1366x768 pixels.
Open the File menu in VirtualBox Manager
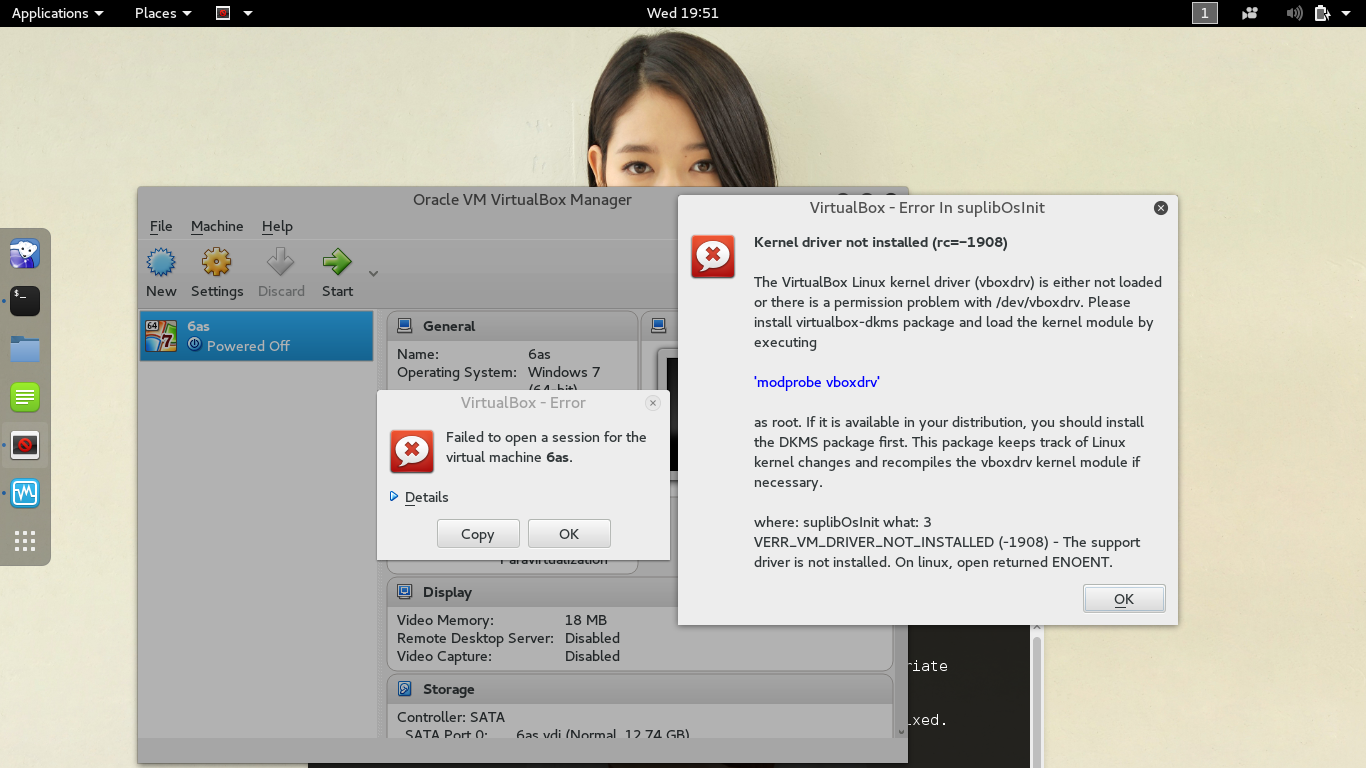[161, 226]
